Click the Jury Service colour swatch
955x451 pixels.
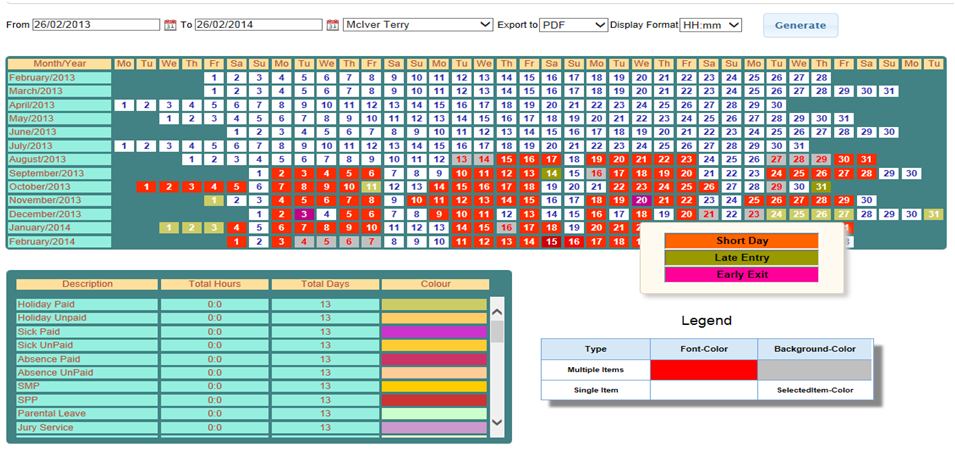(x=433, y=428)
